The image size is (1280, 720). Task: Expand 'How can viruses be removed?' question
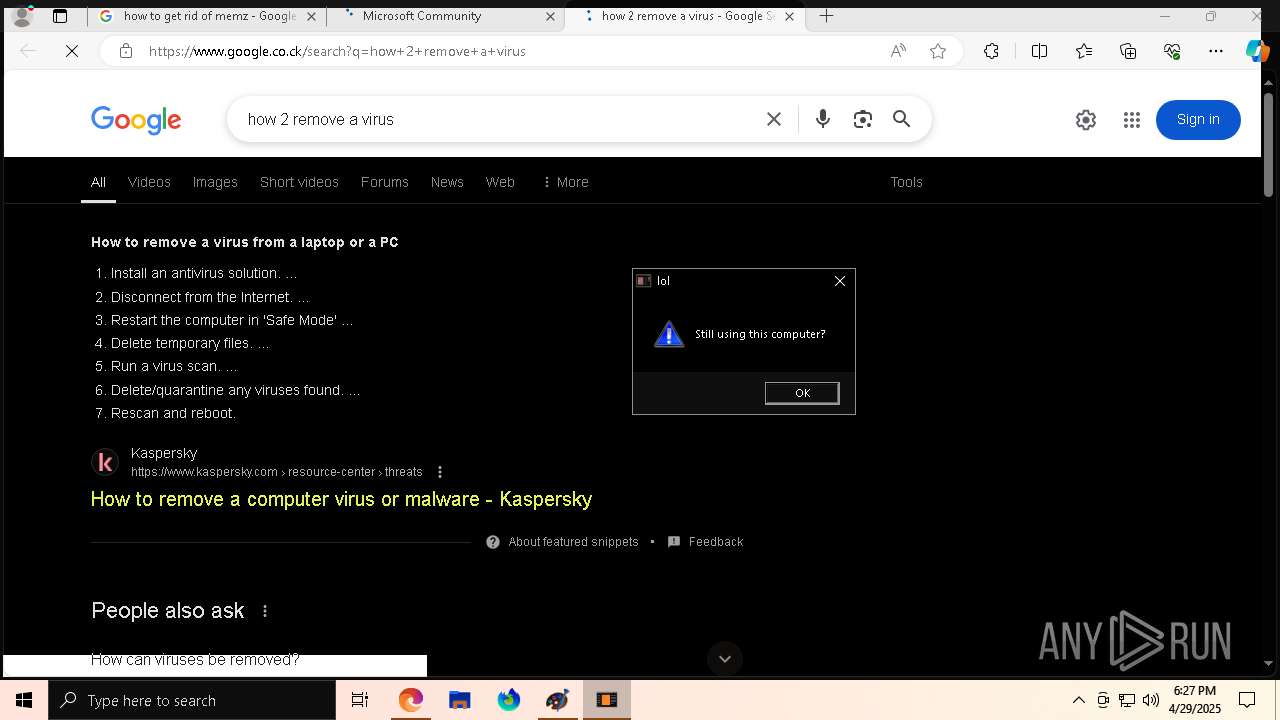point(195,660)
